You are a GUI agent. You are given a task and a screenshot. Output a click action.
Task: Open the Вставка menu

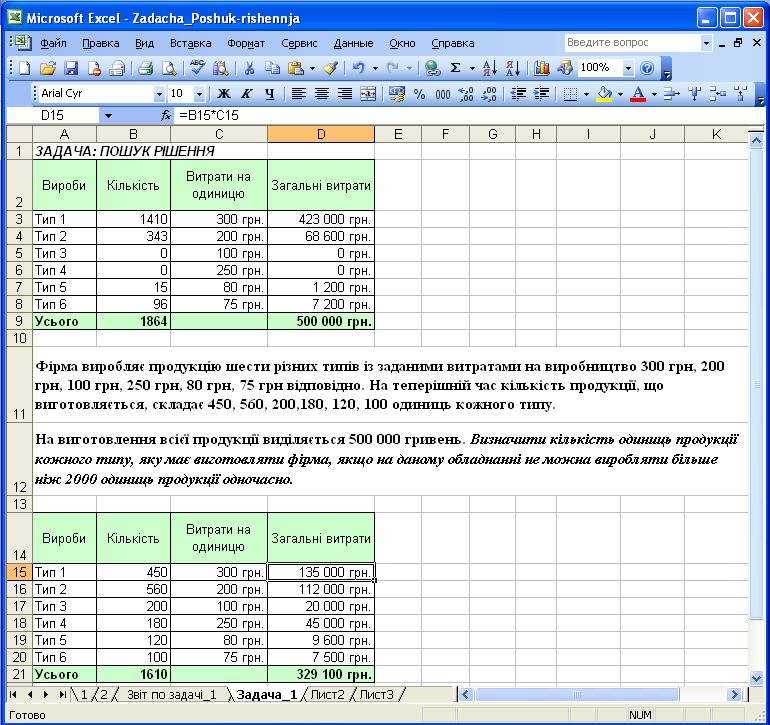point(191,43)
